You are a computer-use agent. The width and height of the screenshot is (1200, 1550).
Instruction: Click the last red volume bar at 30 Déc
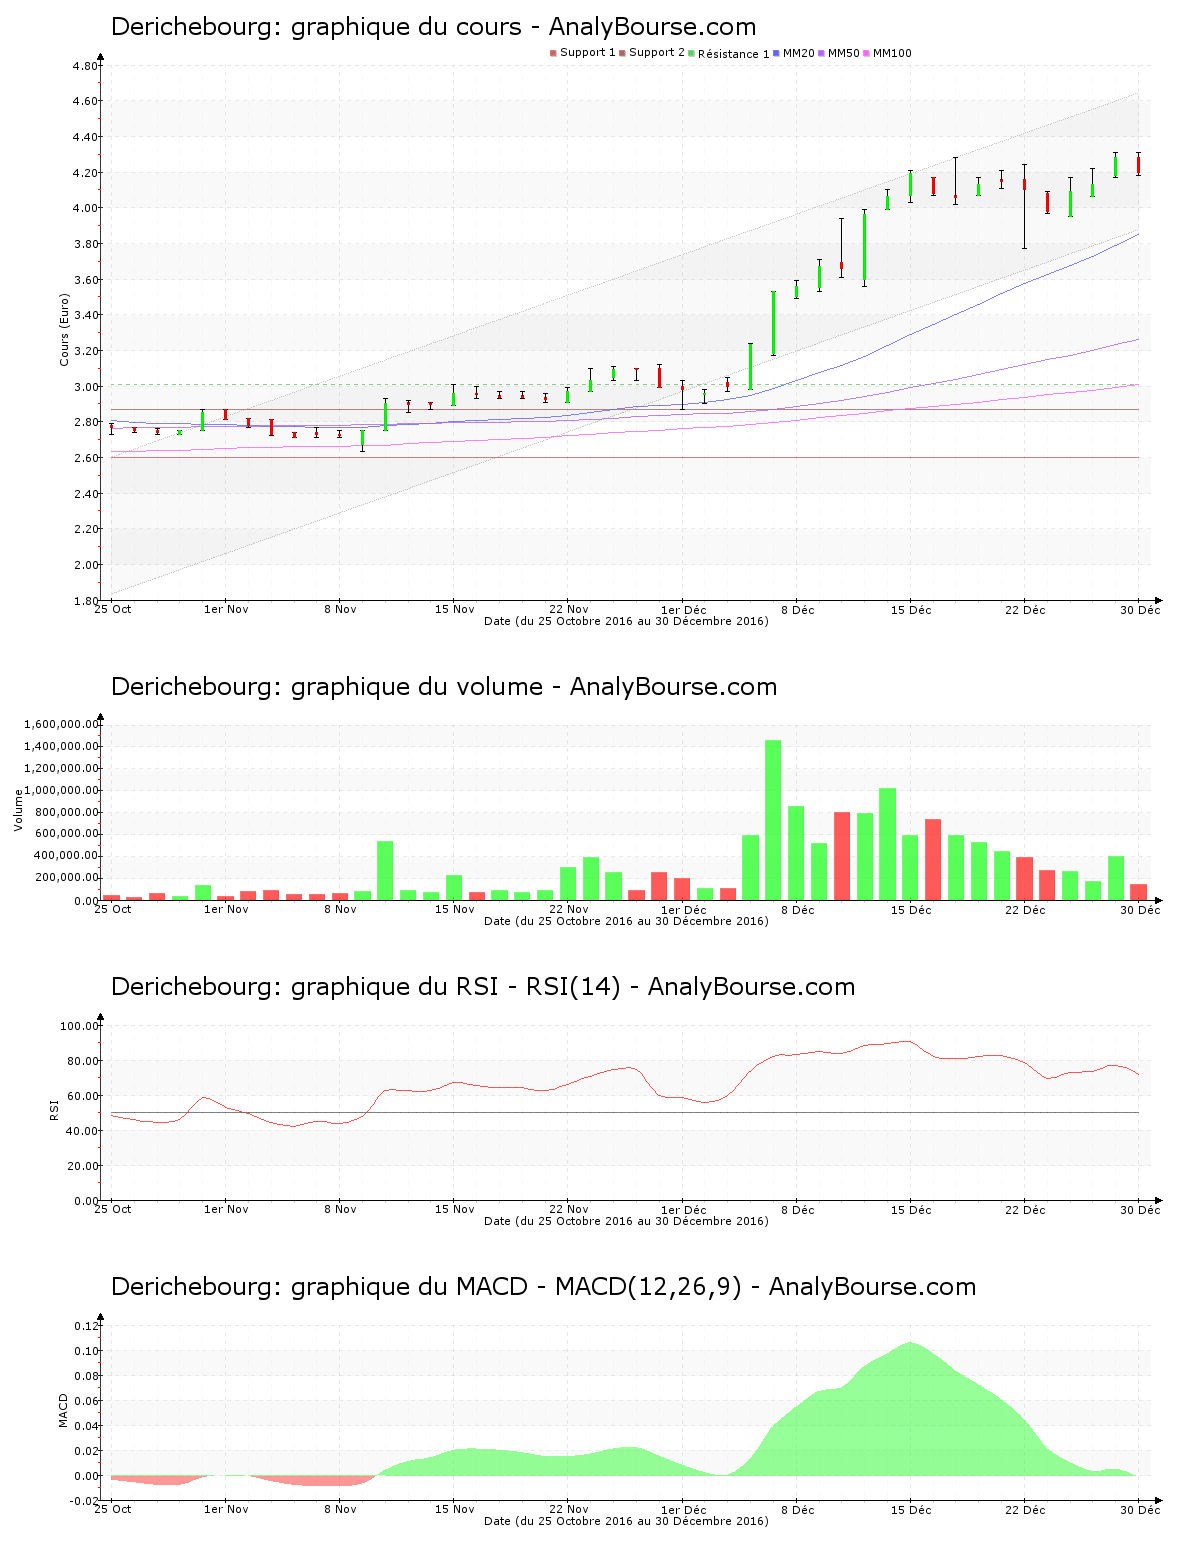1139,892
